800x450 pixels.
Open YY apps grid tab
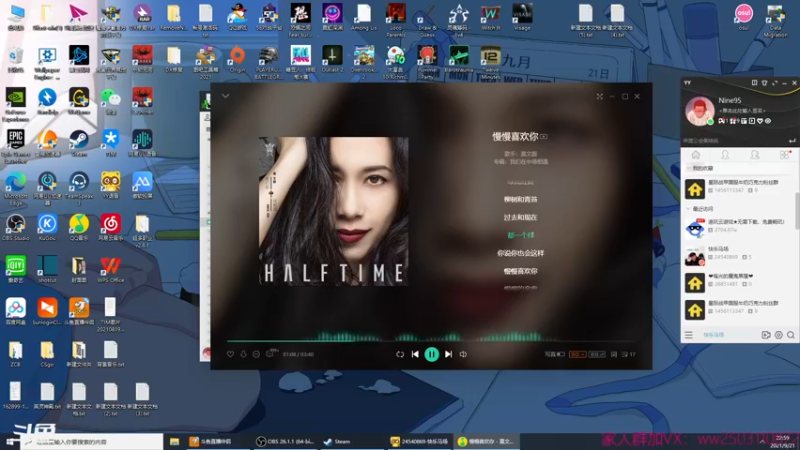tap(784, 155)
